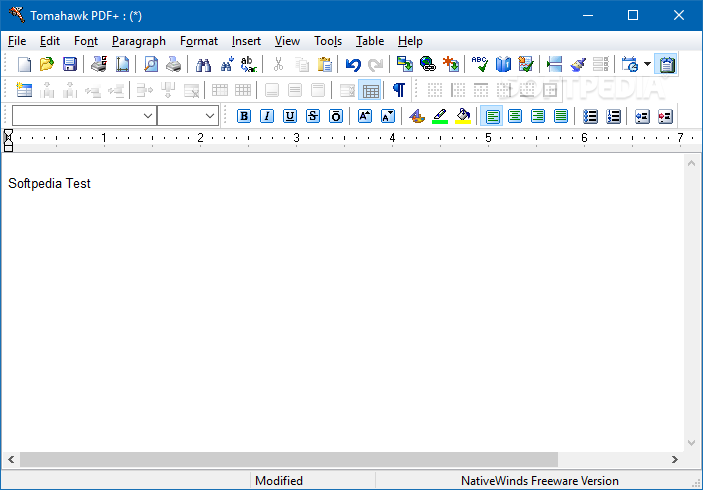
Task: Create a new document with toolbar icon
Action: [x=24, y=65]
